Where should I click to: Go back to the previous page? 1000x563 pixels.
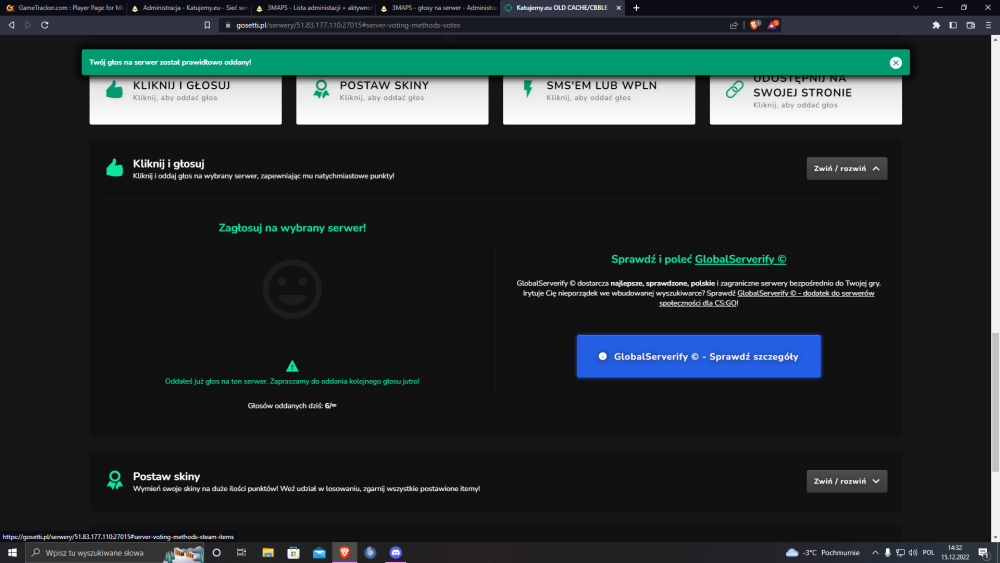(x=11, y=25)
